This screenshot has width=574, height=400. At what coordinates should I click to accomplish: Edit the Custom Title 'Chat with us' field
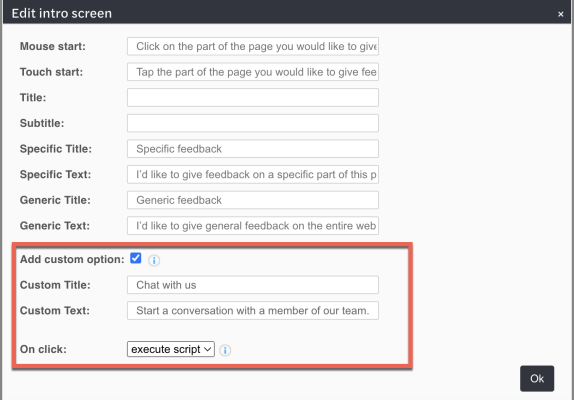coord(253,285)
